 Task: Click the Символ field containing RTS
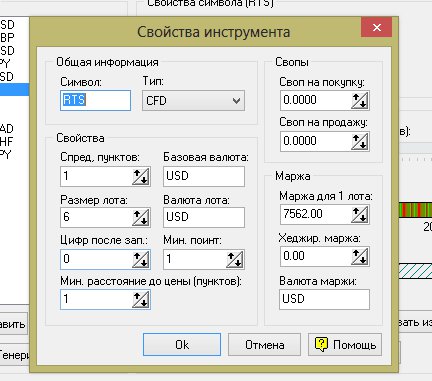(x=95, y=100)
